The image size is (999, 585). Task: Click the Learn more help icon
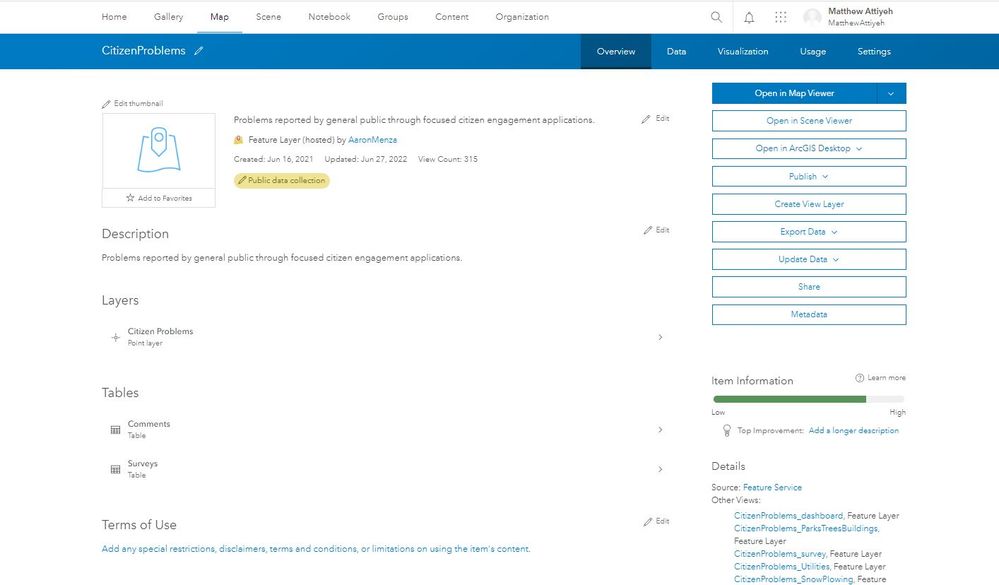pyautogui.click(x=859, y=378)
